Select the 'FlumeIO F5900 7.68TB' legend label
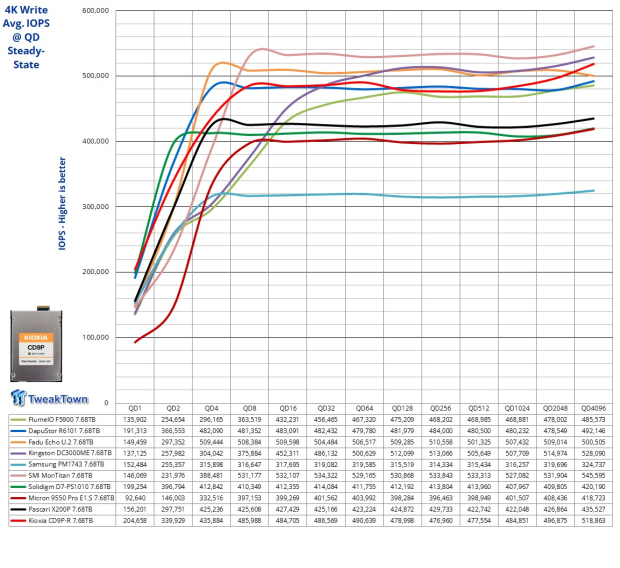The height and width of the screenshot is (568, 620). pos(62,420)
